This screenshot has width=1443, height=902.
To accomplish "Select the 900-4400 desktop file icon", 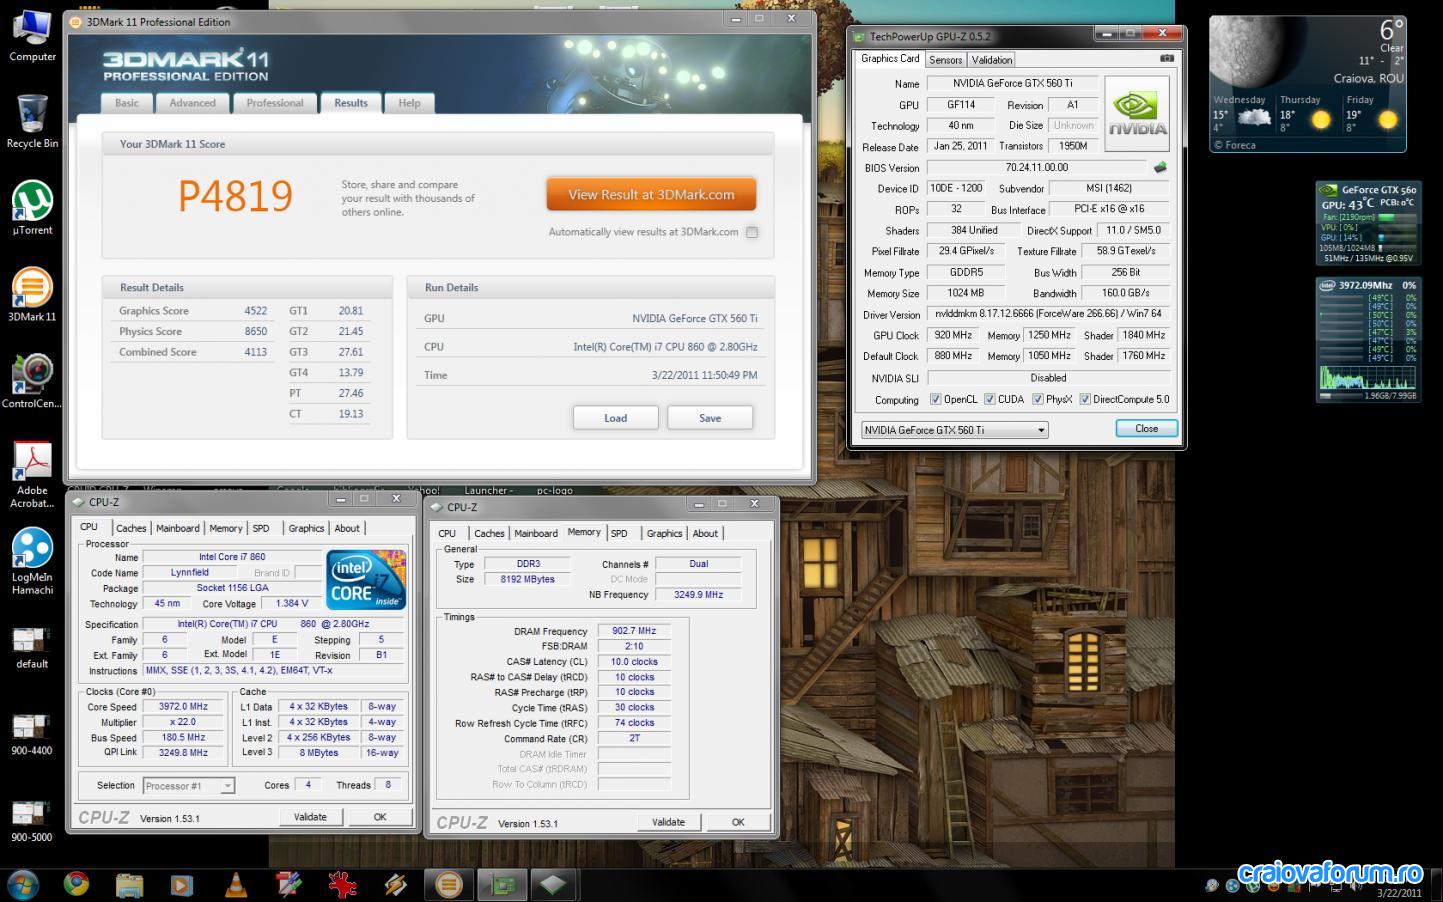I will point(32,735).
